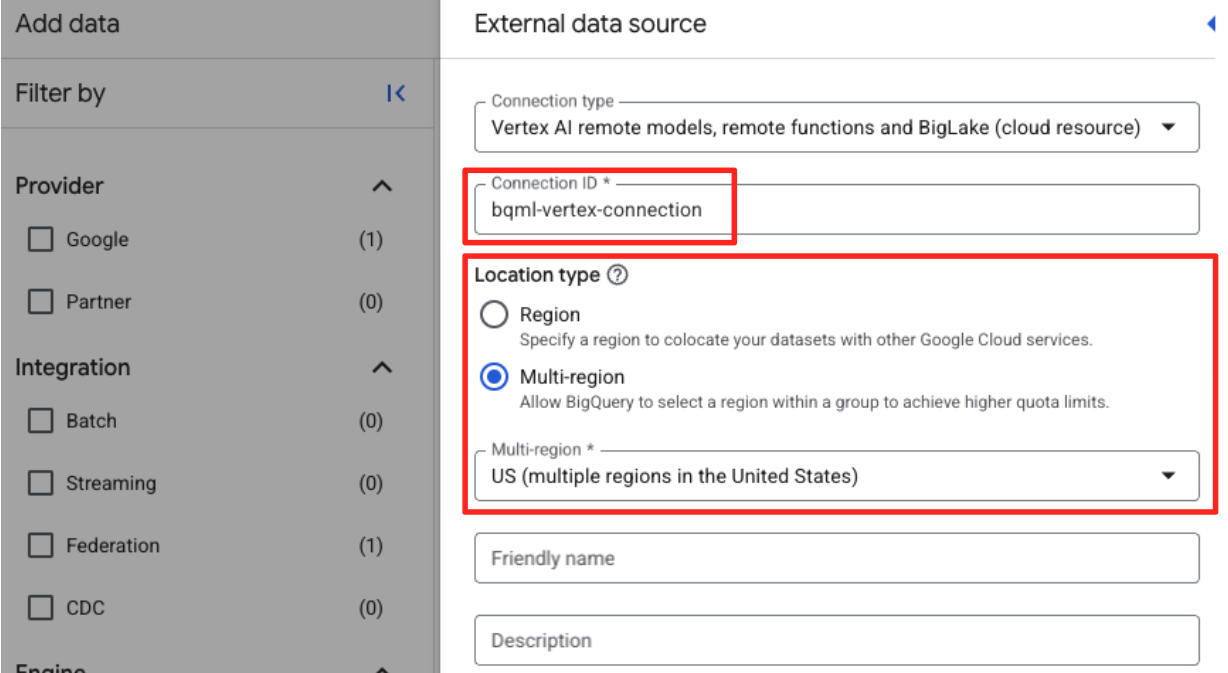
Task: Collapse the Integration filter section
Action: click(x=382, y=368)
